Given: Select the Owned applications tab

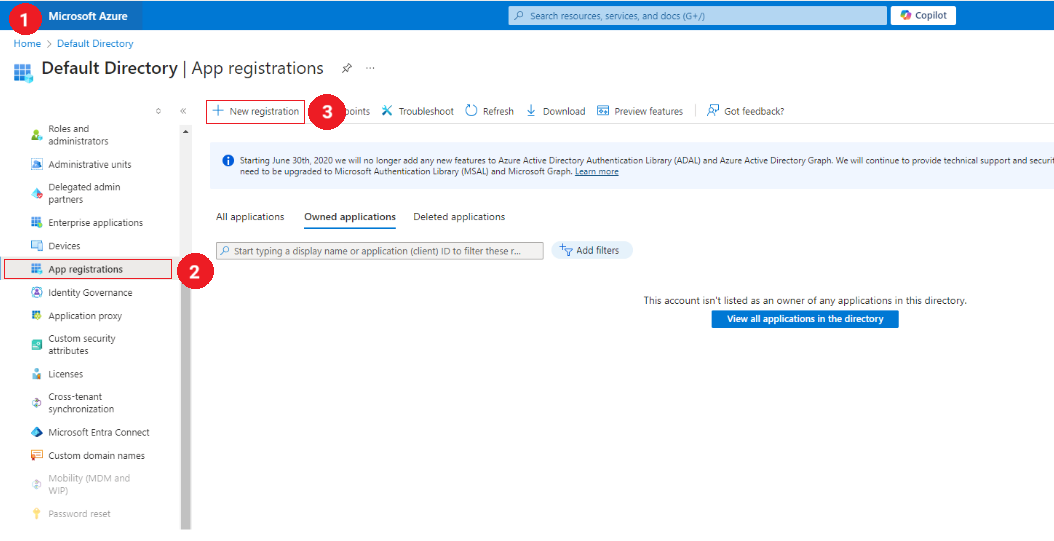Looking at the screenshot, I should (350, 217).
